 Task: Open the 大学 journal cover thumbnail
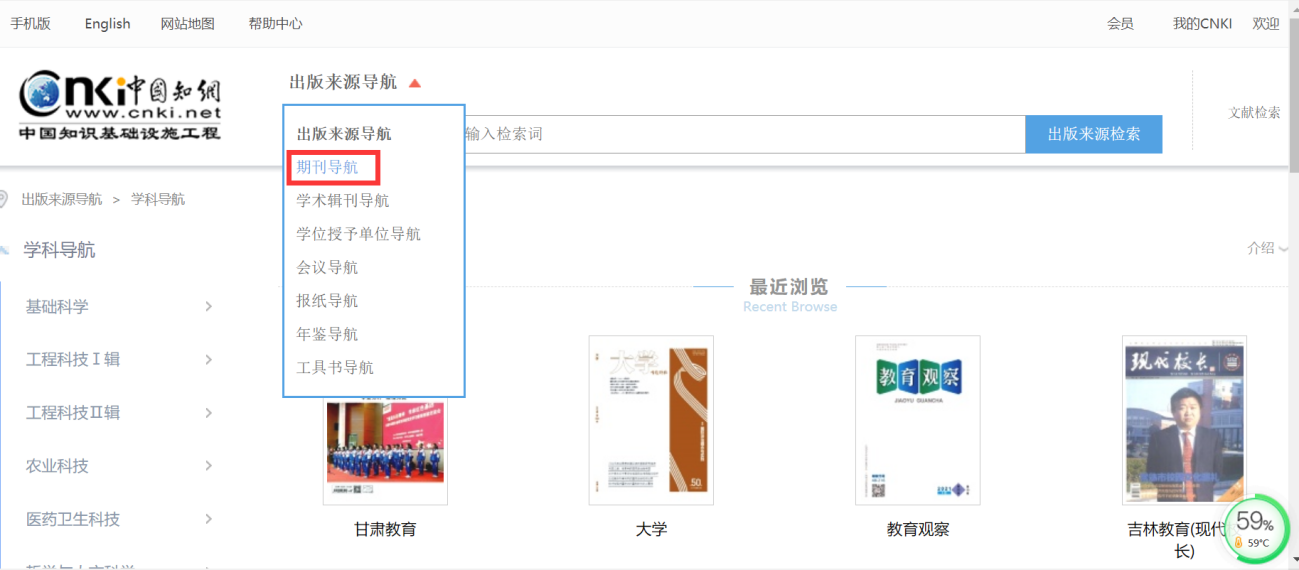[651, 420]
